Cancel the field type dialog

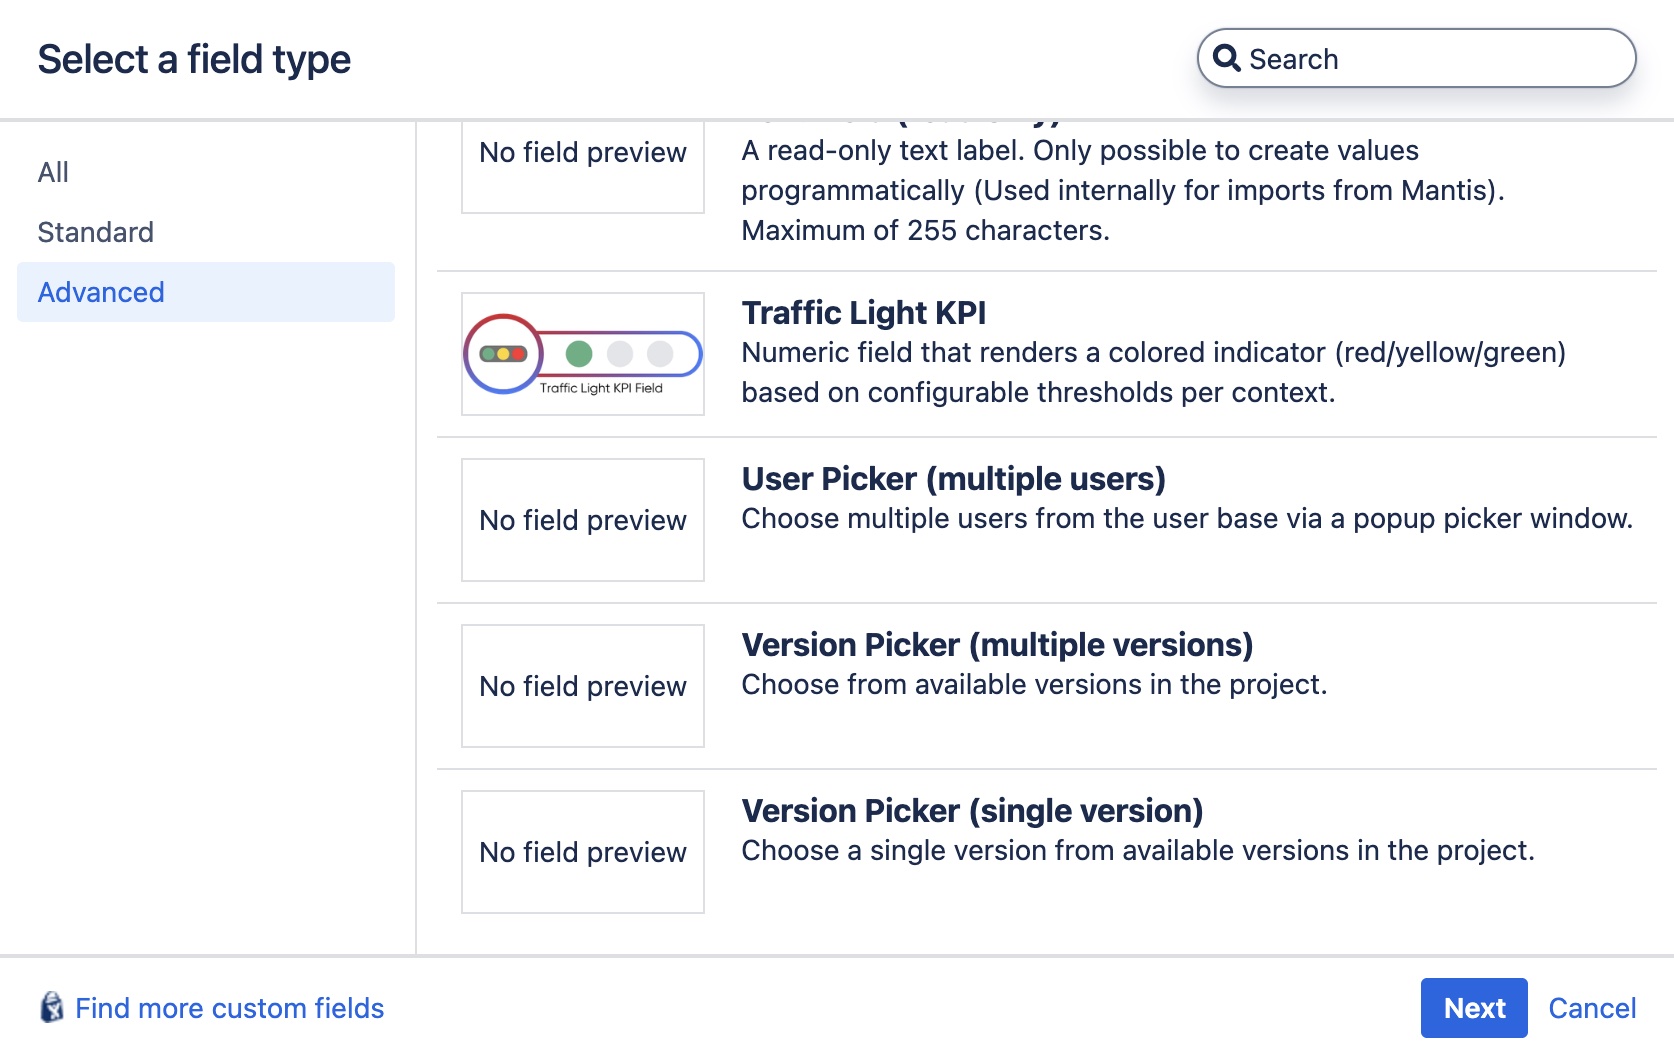tap(1592, 1008)
